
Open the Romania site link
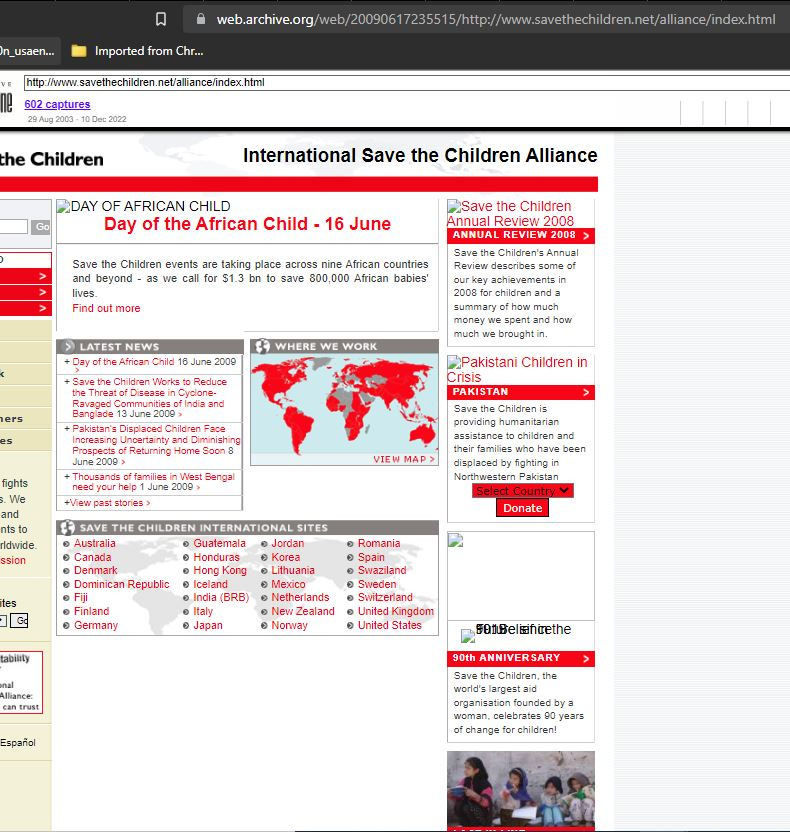pos(379,543)
